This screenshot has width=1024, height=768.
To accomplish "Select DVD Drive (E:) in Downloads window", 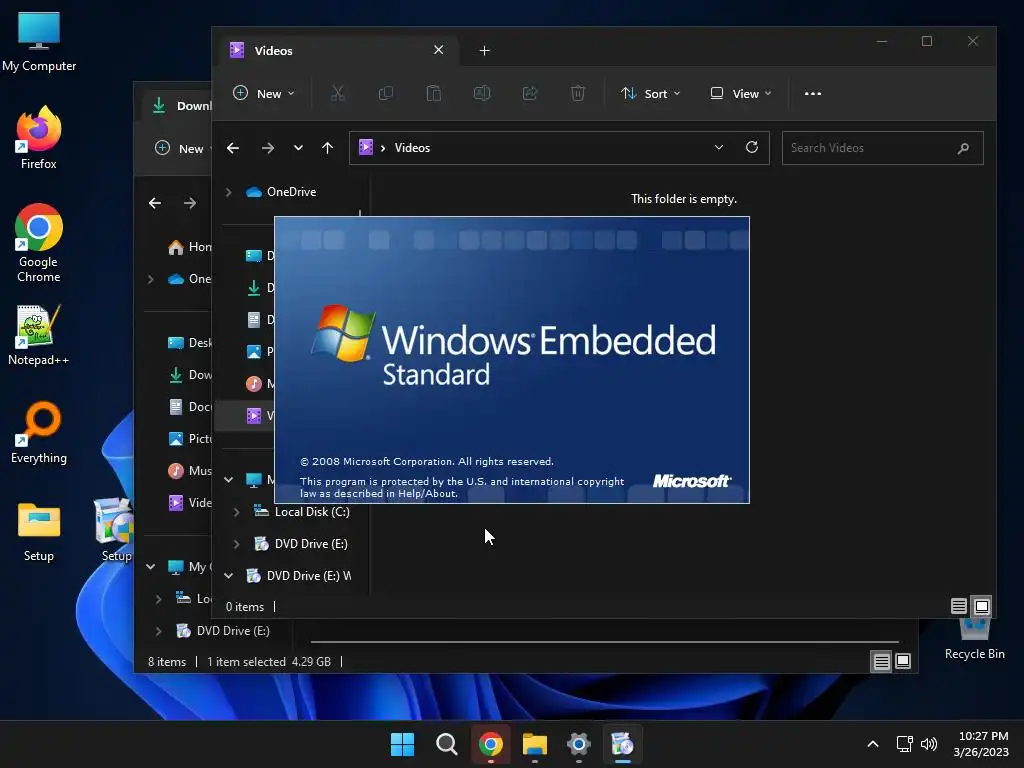I will [x=223, y=631].
